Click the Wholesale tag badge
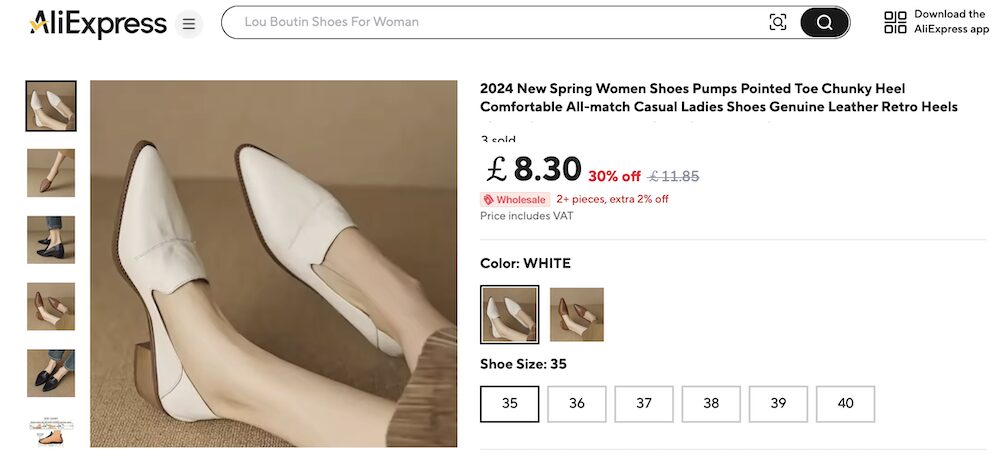The image size is (1000, 469). coord(515,199)
